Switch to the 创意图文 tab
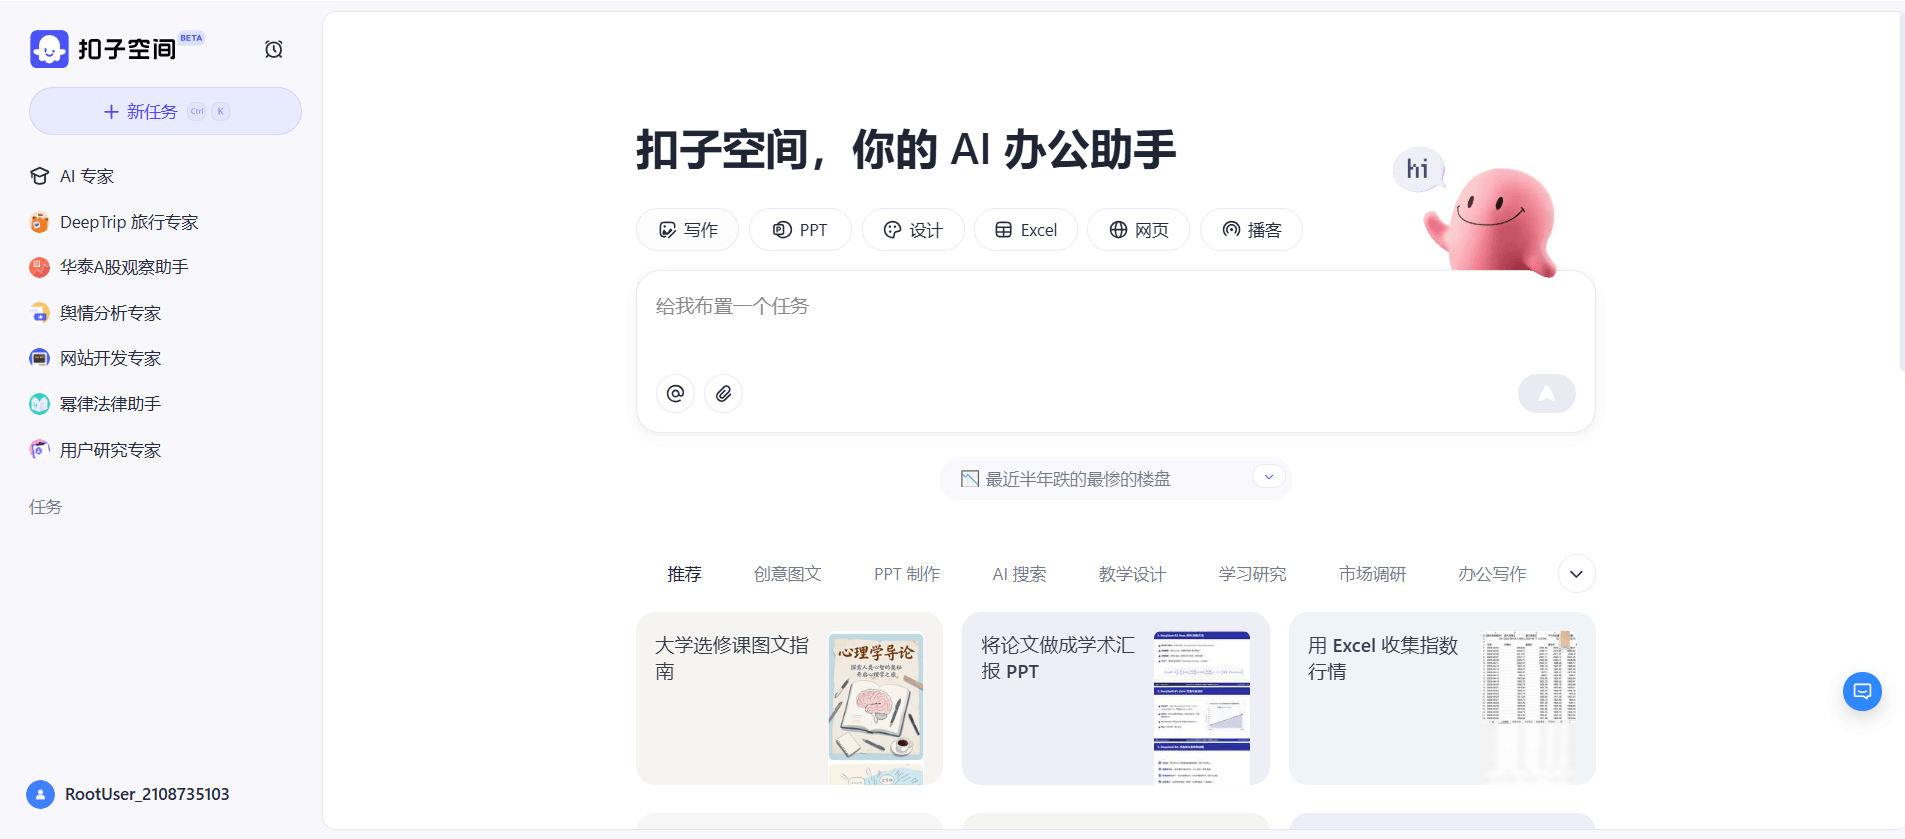 [788, 574]
